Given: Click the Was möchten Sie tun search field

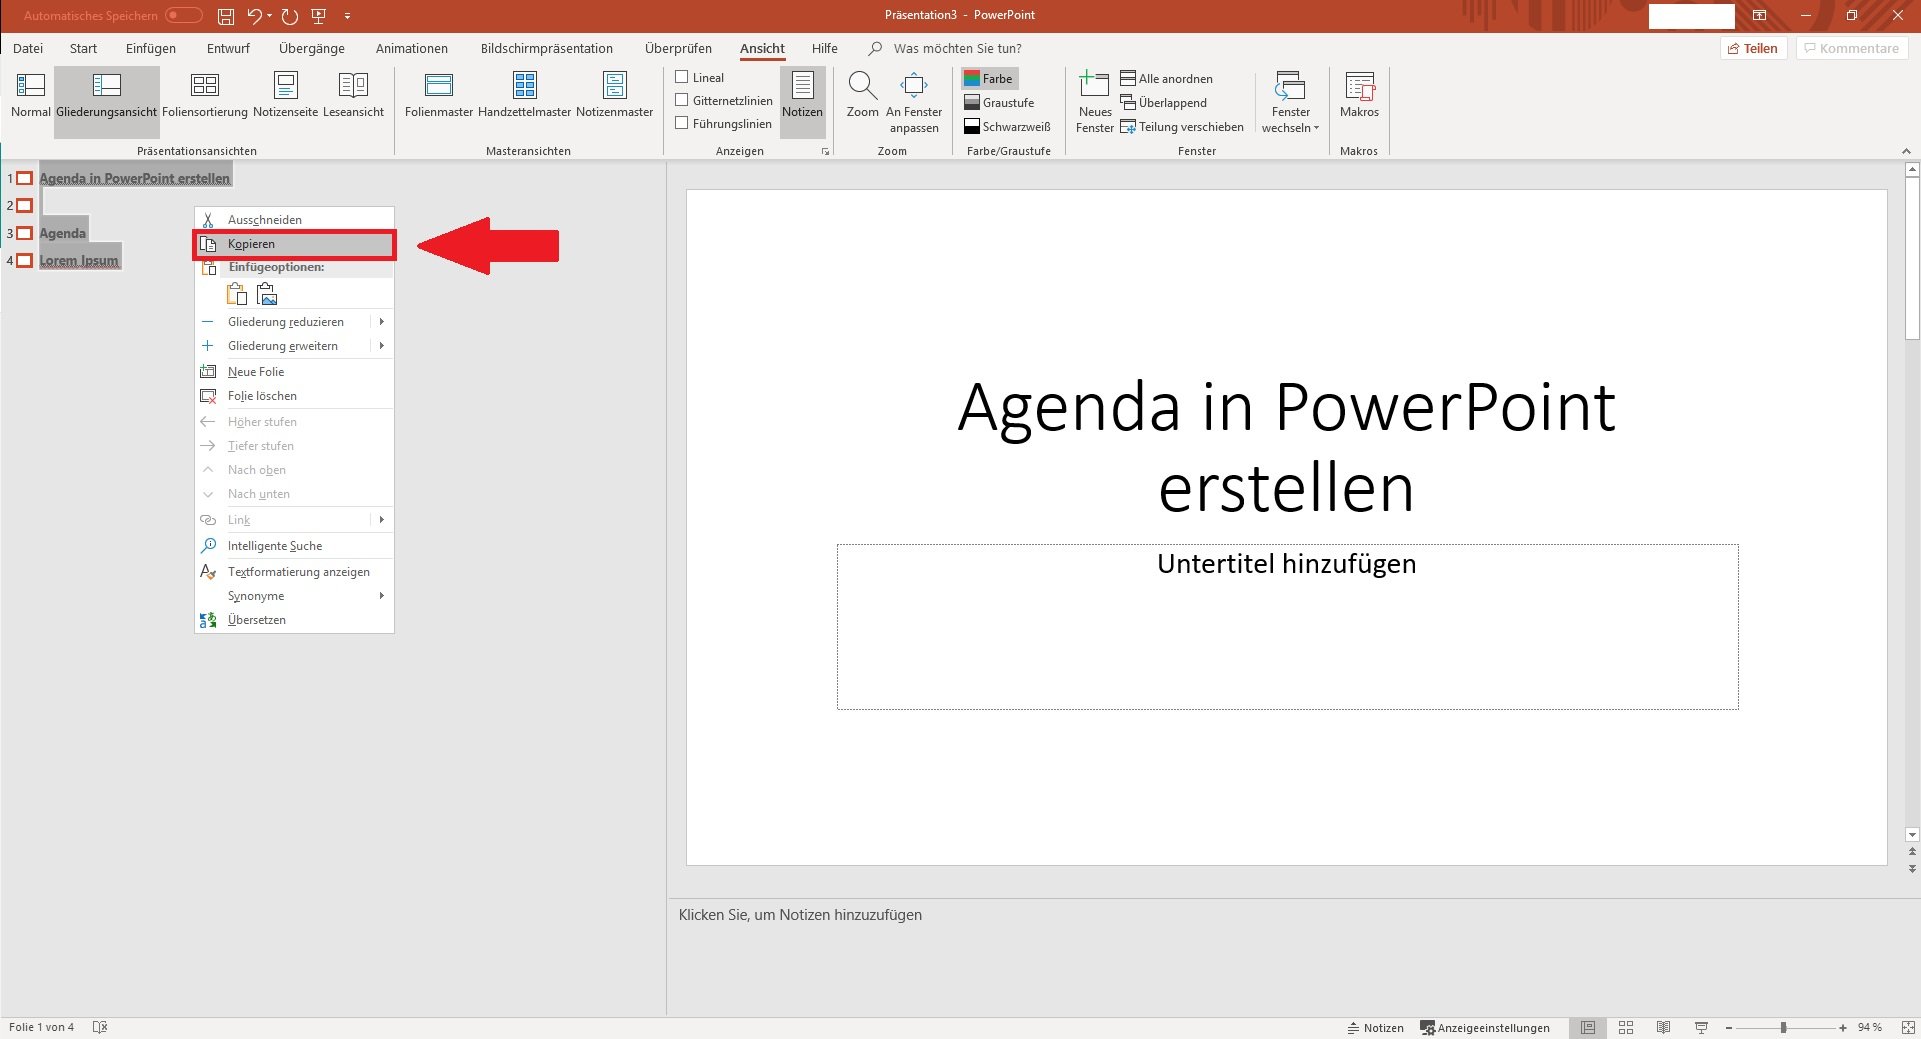Looking at the screenshot, I should click(957, 48).
